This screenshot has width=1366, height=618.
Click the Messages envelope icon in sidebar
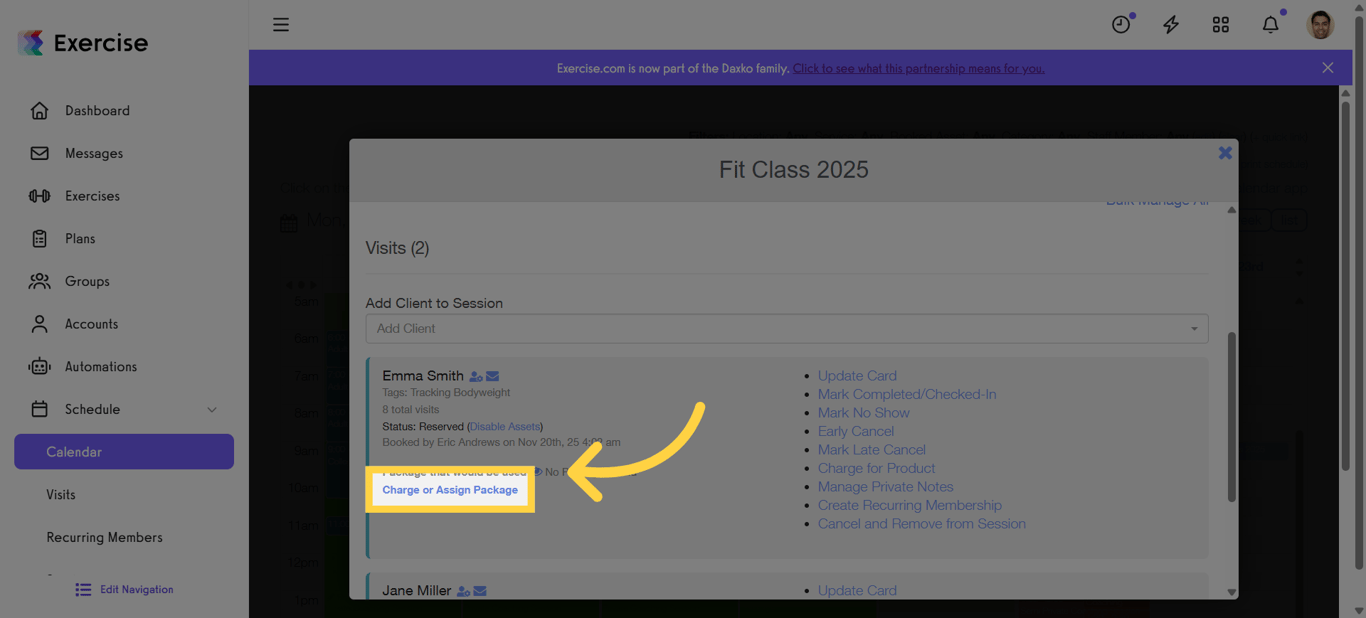pyautogui.click(x=39, y=153)
